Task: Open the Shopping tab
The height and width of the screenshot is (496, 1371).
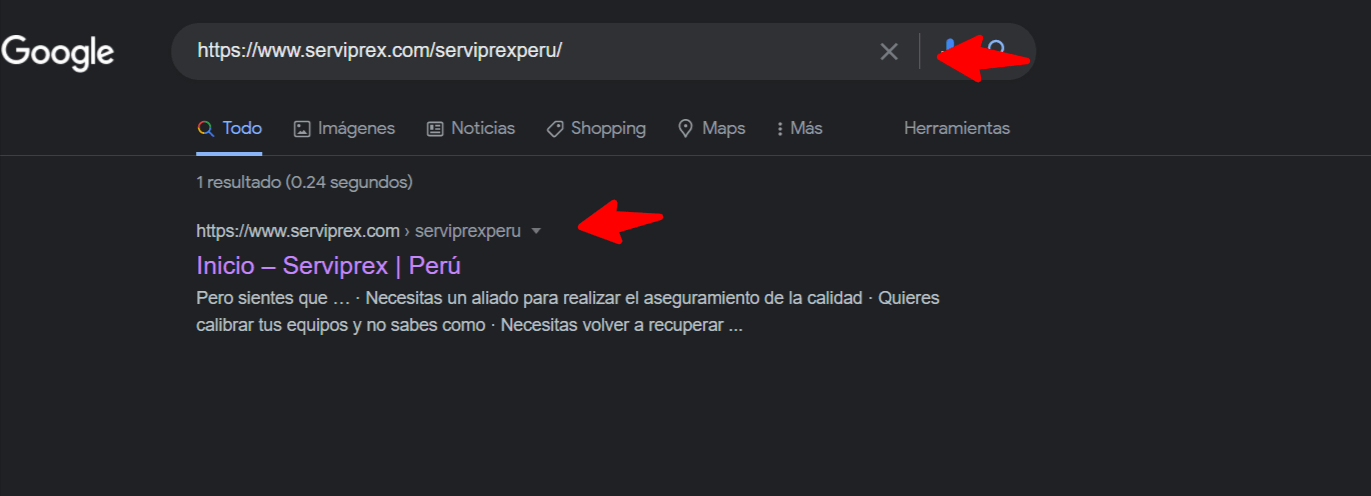Action: 596,128
